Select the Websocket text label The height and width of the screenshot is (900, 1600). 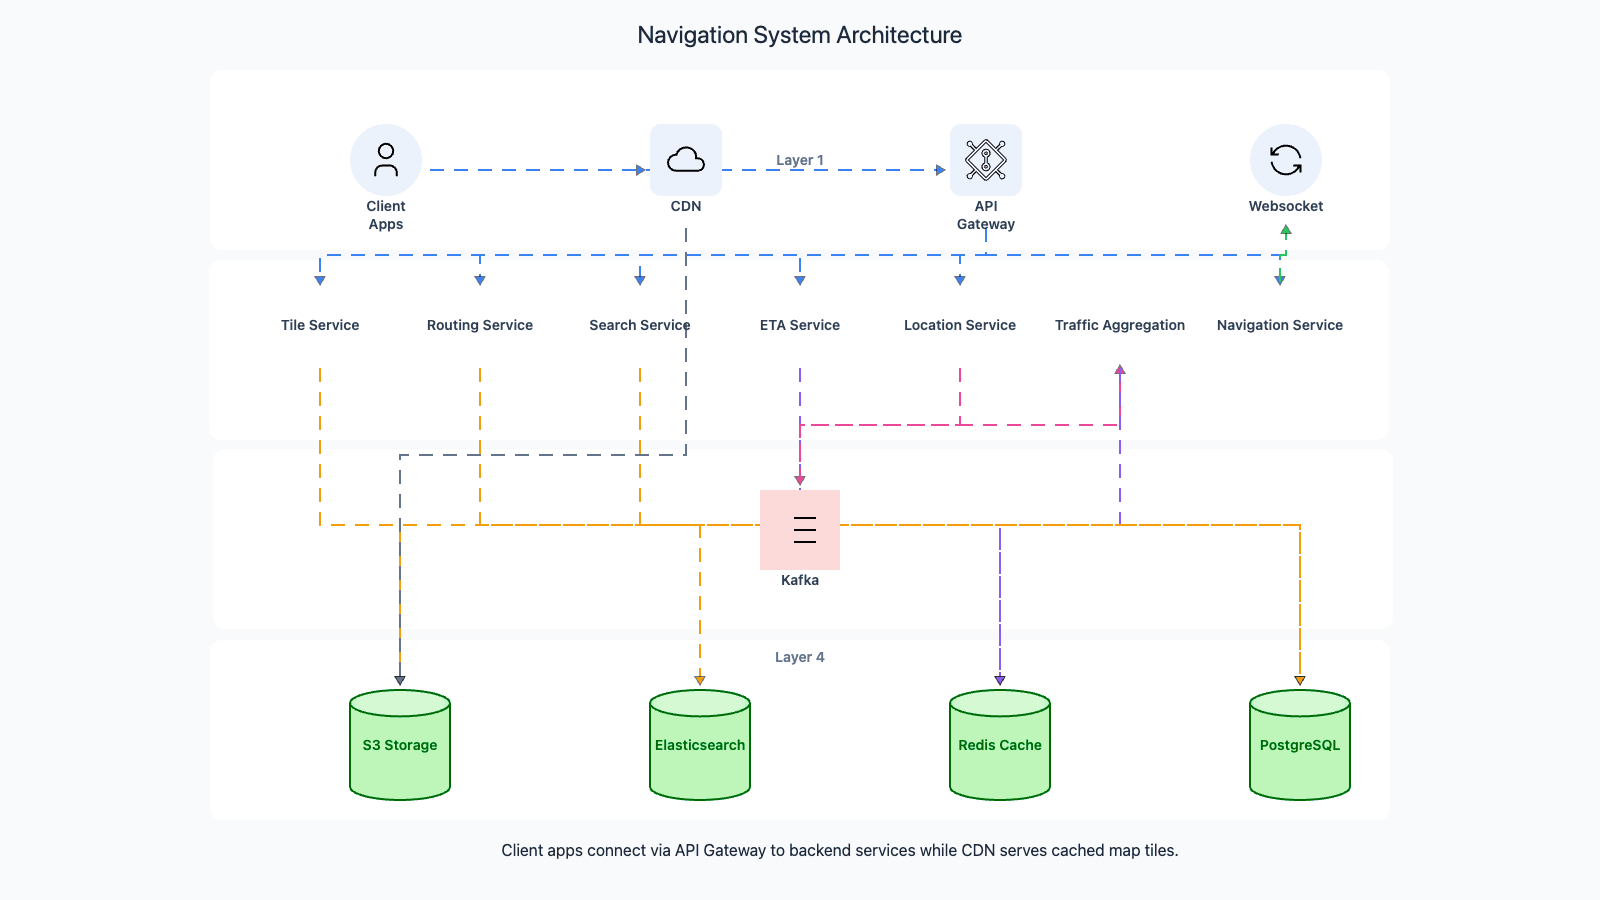click(1286, 206)
